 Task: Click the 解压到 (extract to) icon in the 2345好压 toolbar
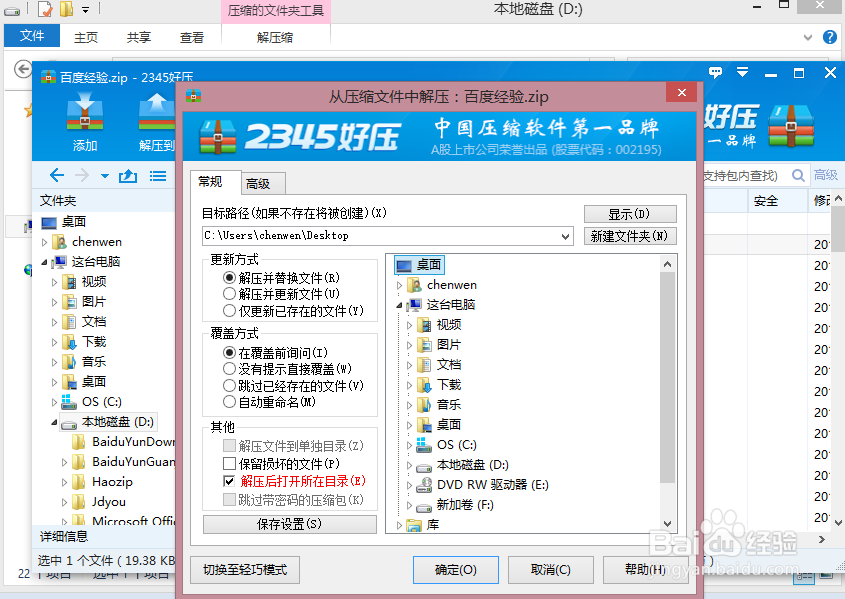pos(156,112)
